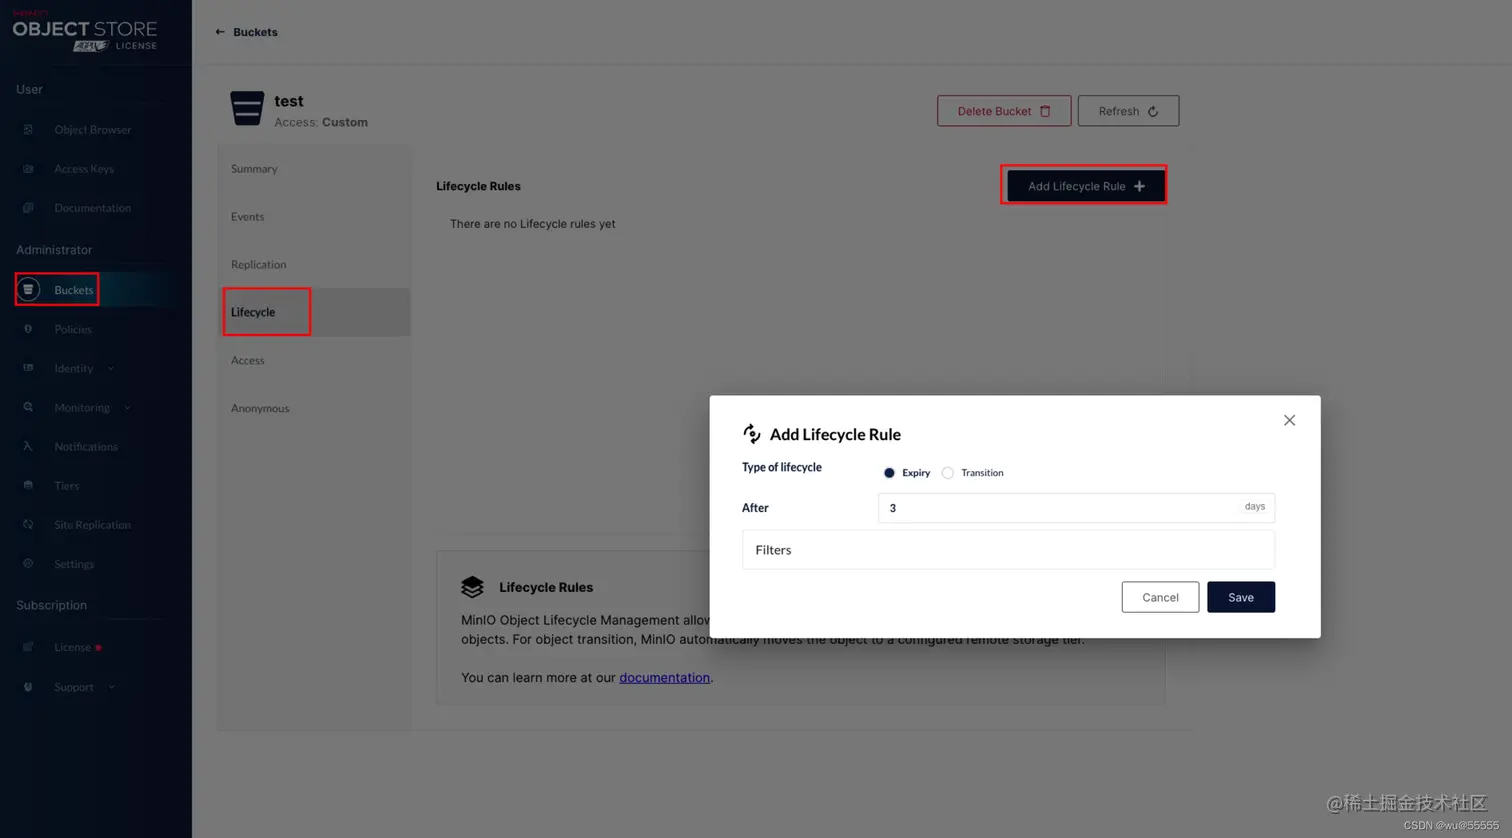Click the Settings gear icon

tap(28, 563)
